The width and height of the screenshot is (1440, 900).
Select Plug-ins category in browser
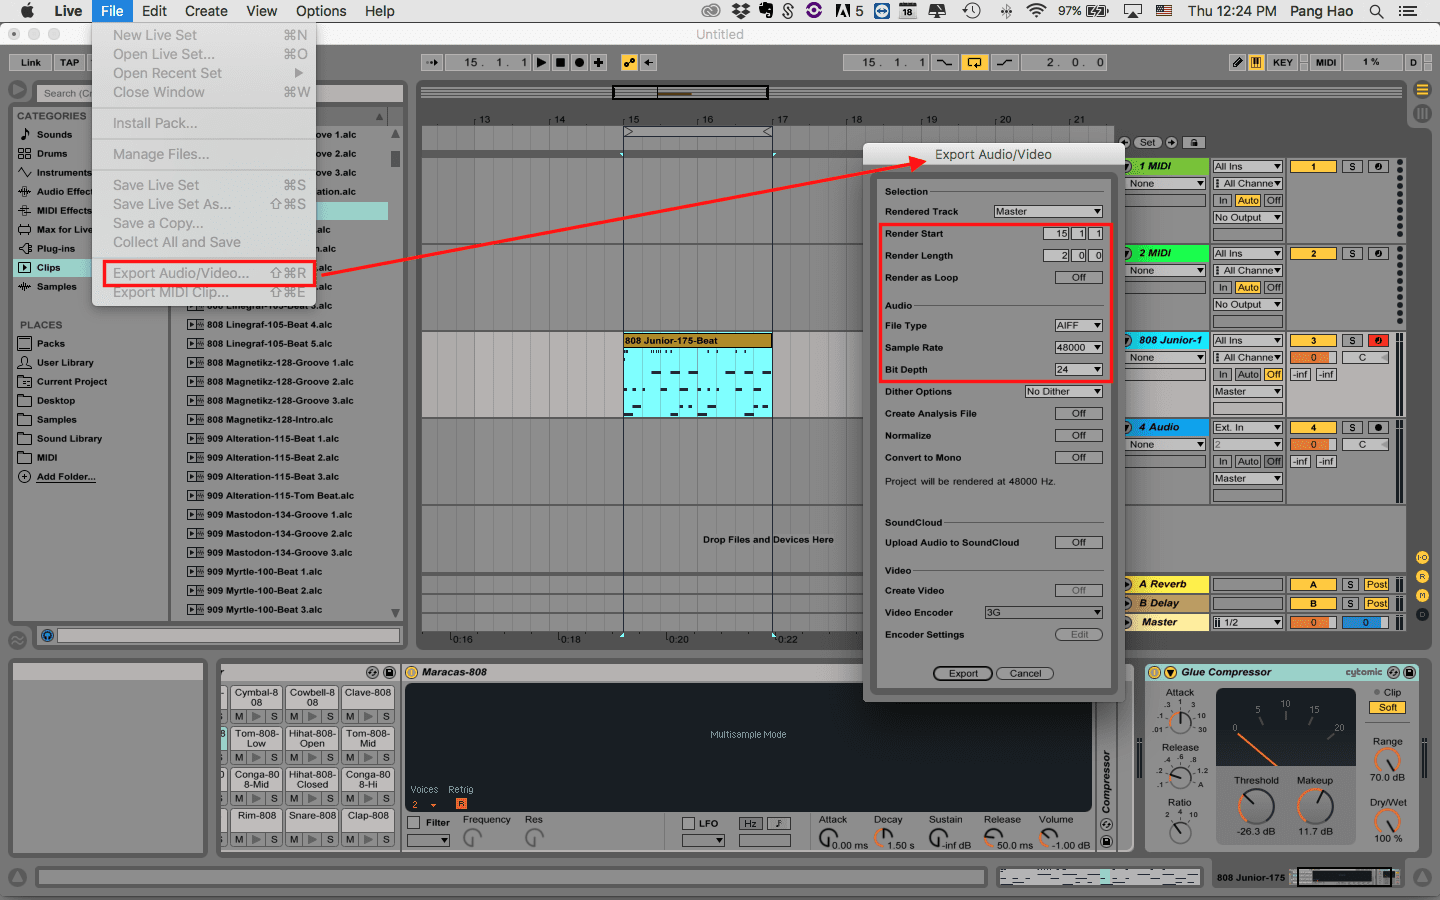[55, 248]
